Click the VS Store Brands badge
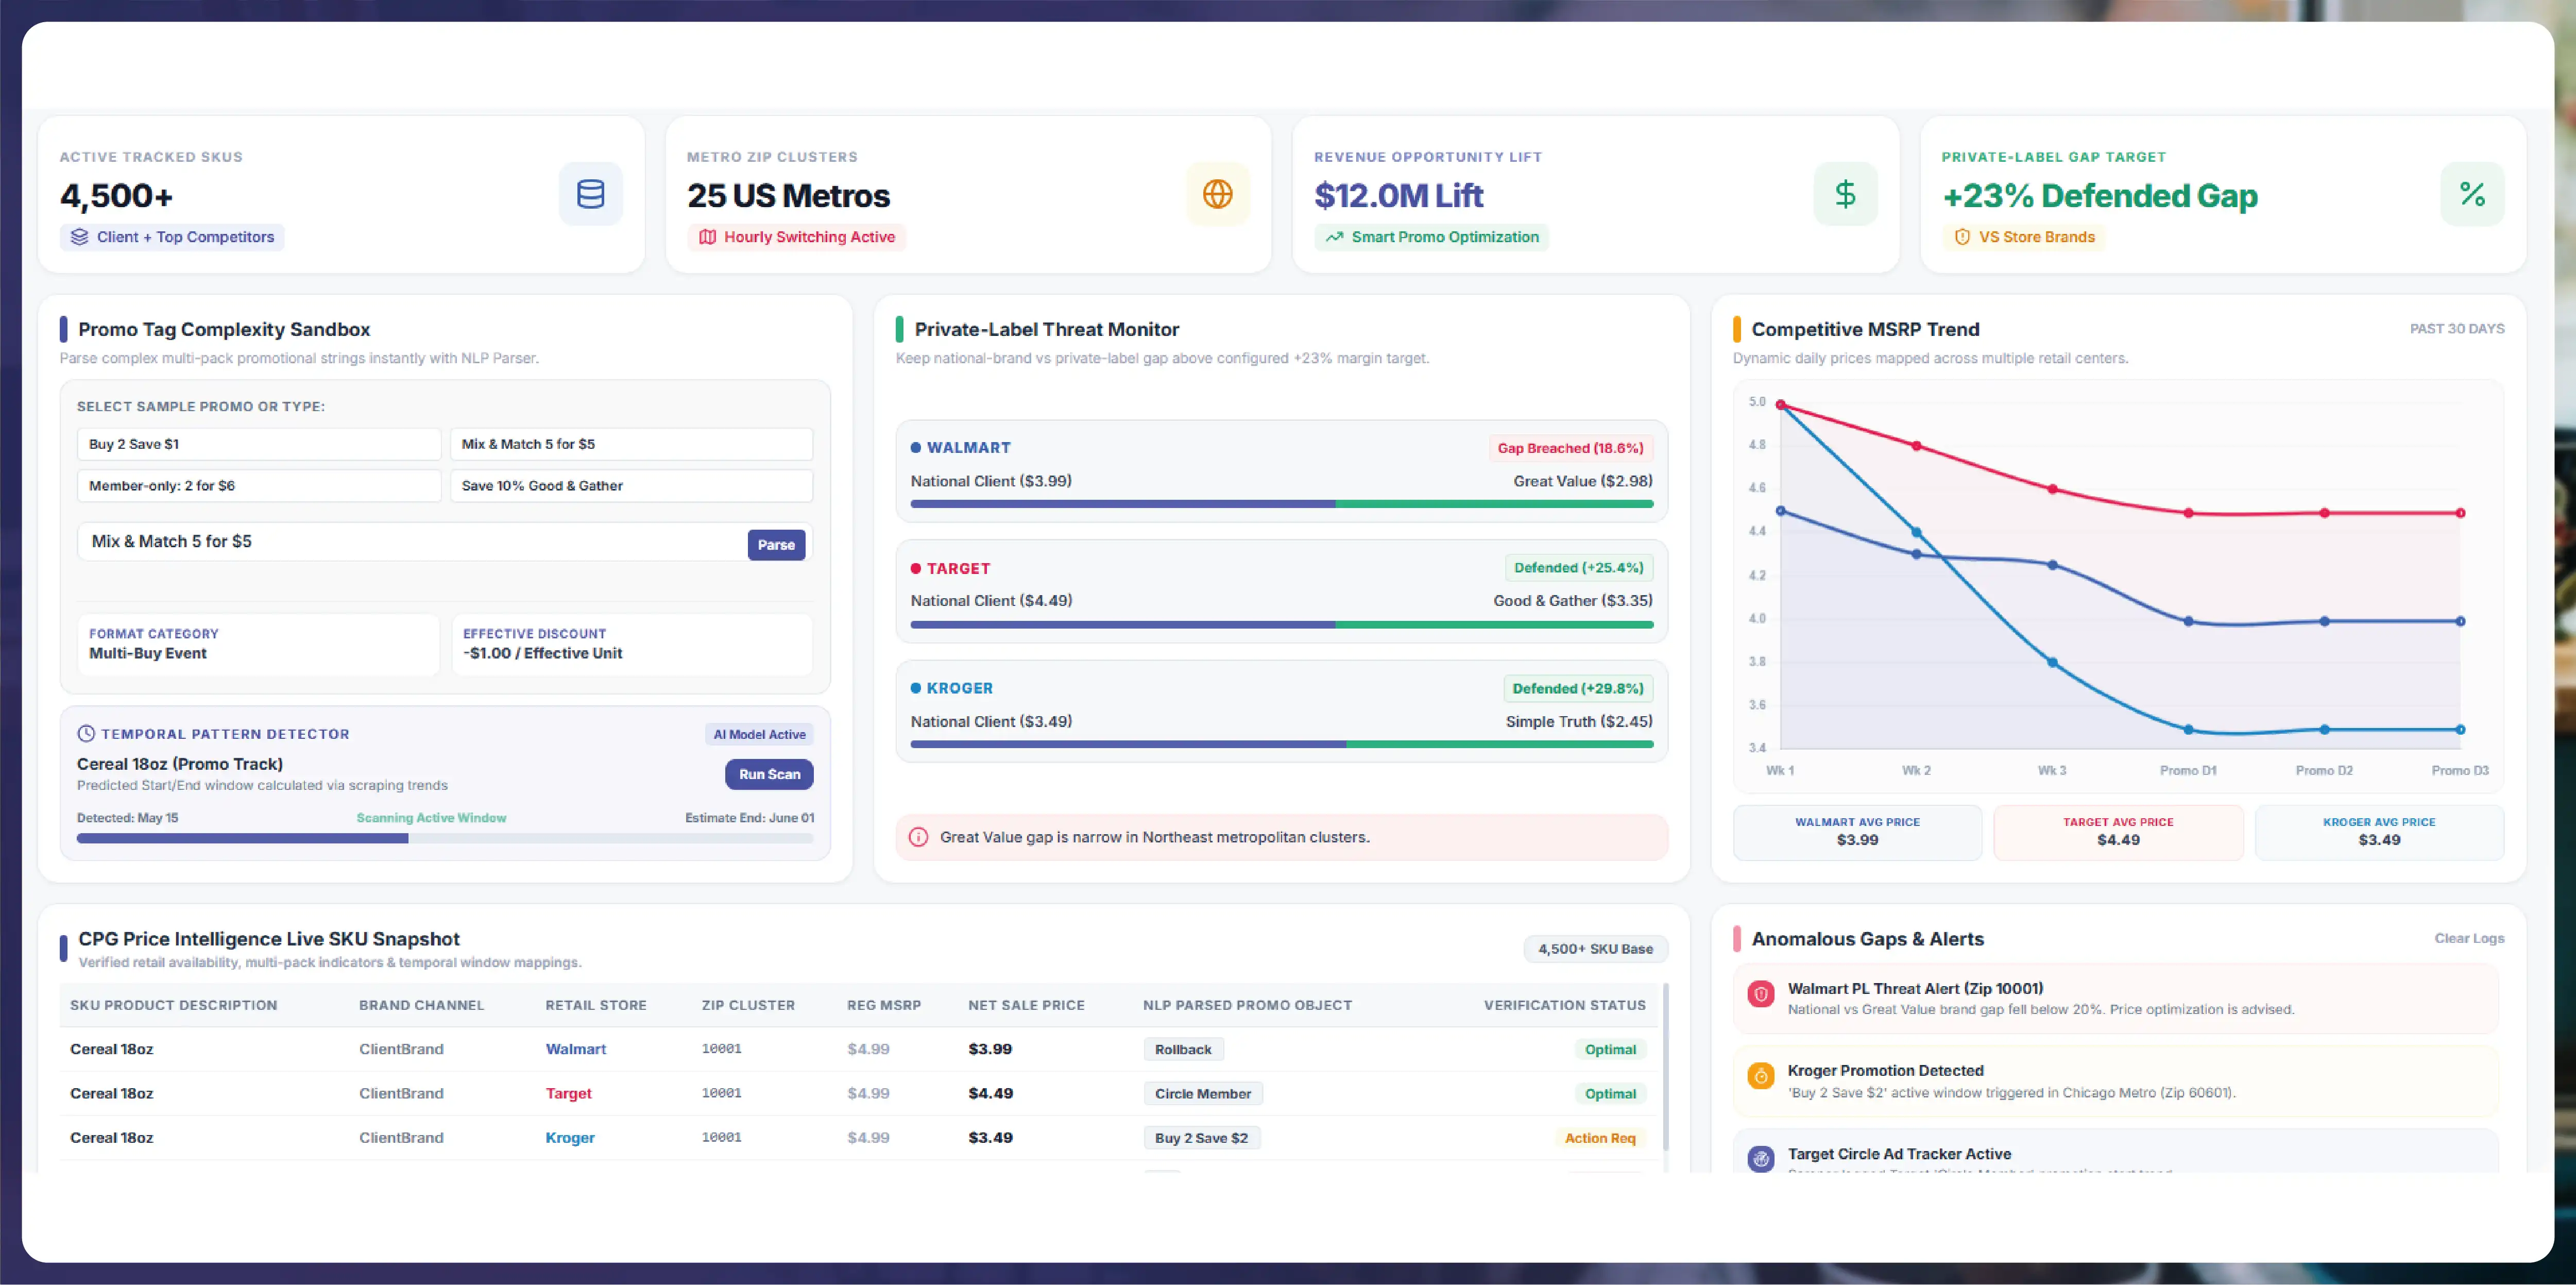 (2023, 237)
